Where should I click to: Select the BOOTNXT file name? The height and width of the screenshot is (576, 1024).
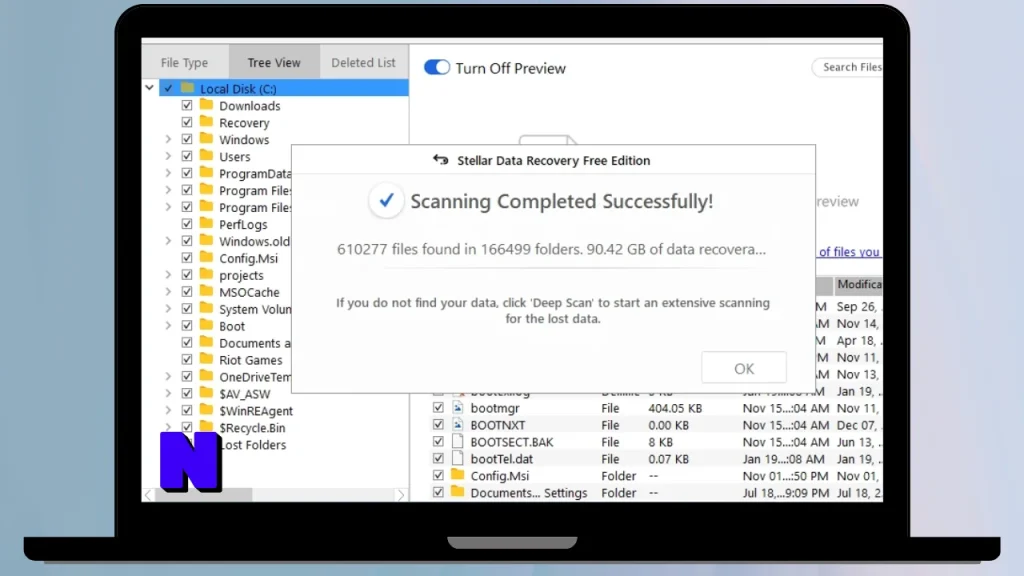(x=498, y=425)
